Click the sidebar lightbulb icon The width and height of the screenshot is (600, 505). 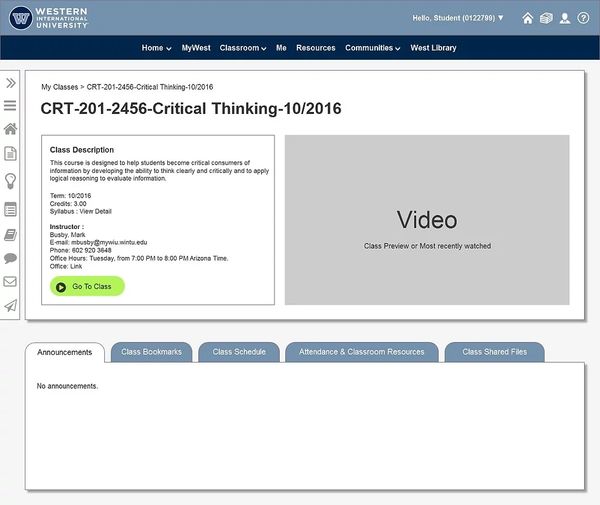point(10,181)
